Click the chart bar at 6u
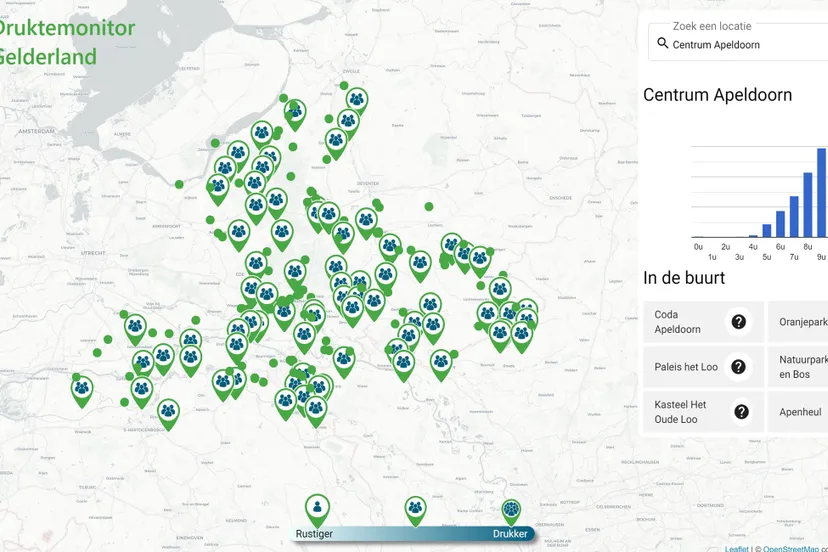This screenshot has height=552, width=828. coord(780,224)
